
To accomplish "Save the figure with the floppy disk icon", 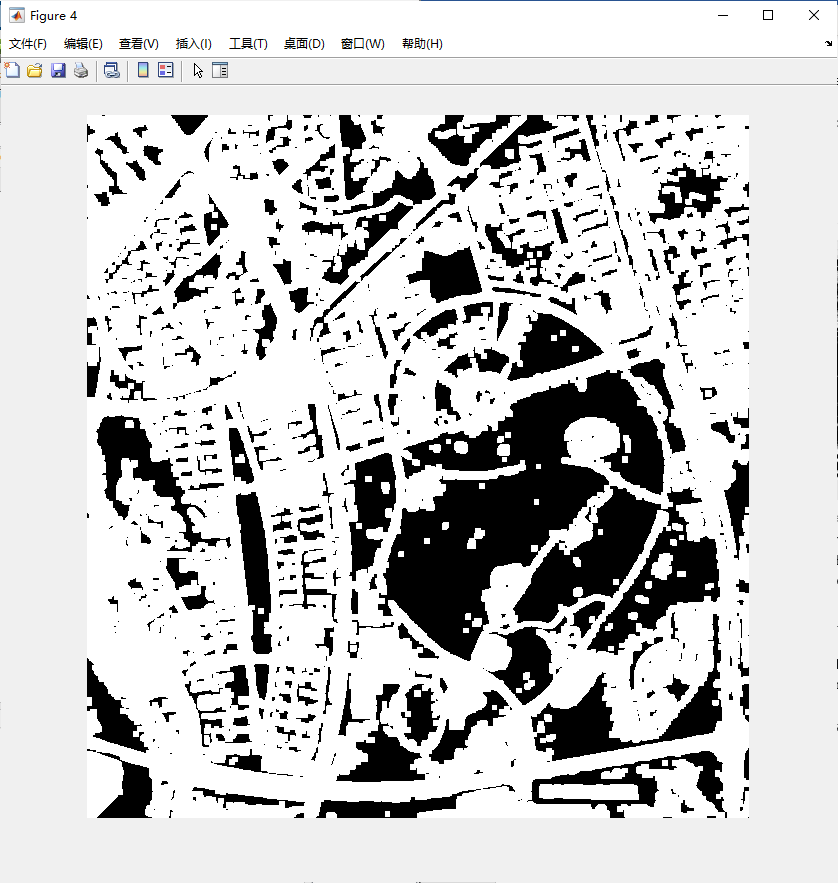I will (x=58, y=70).
